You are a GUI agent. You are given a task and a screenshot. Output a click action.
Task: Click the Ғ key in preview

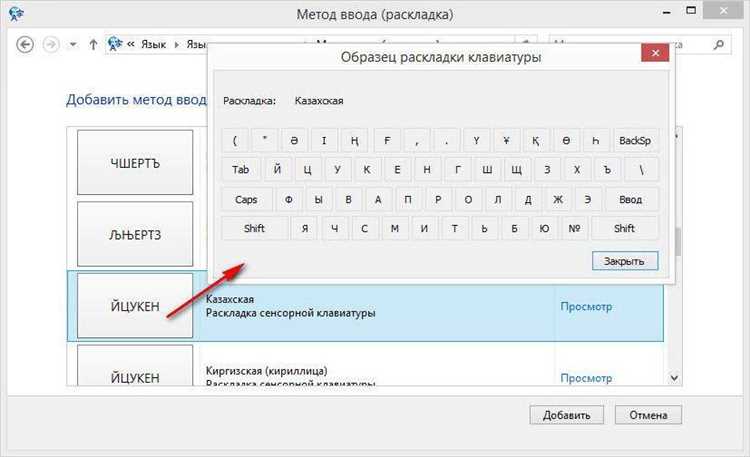(387, 140)
